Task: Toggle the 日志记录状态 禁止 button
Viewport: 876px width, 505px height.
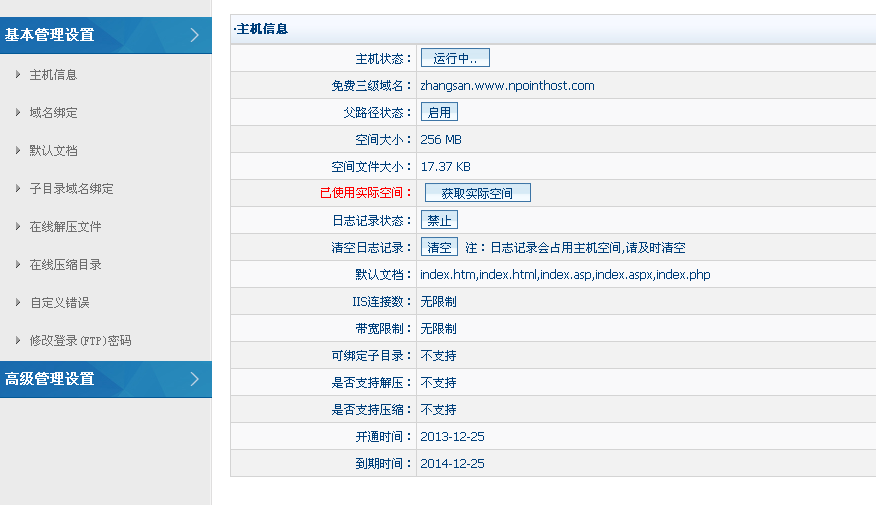Action: tap(439, 220)
